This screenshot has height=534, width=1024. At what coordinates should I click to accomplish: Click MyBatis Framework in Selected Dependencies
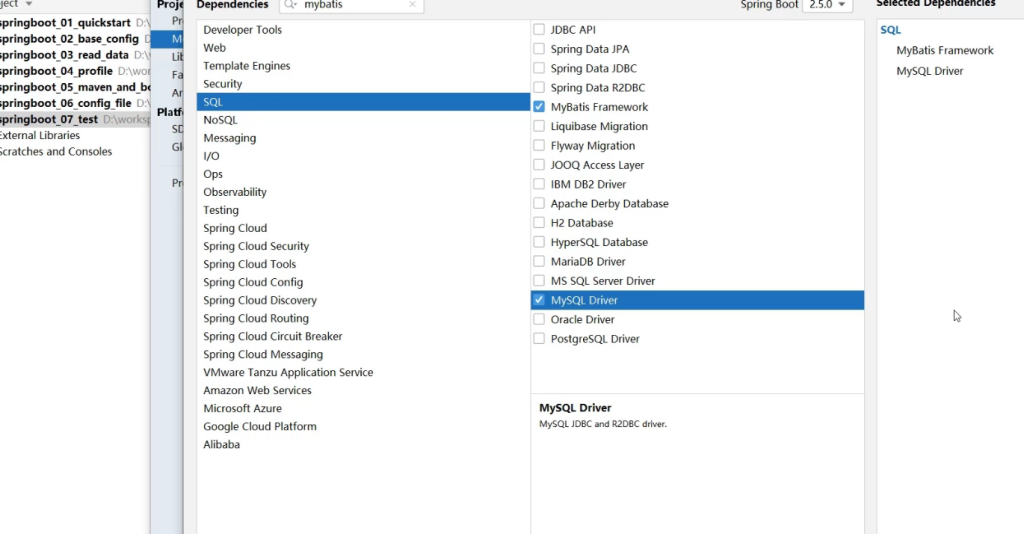[x=944, y=50]
